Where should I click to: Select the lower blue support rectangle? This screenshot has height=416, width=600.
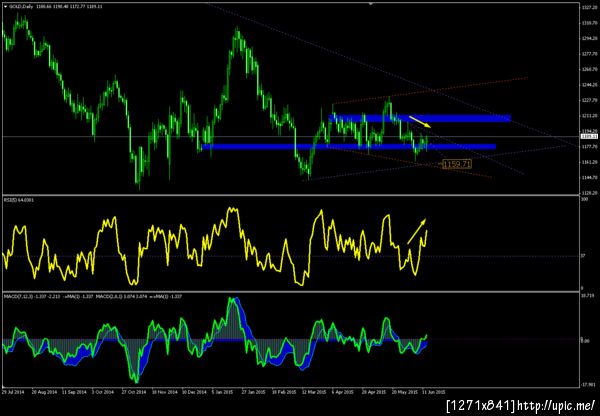(x=349, y=147)
